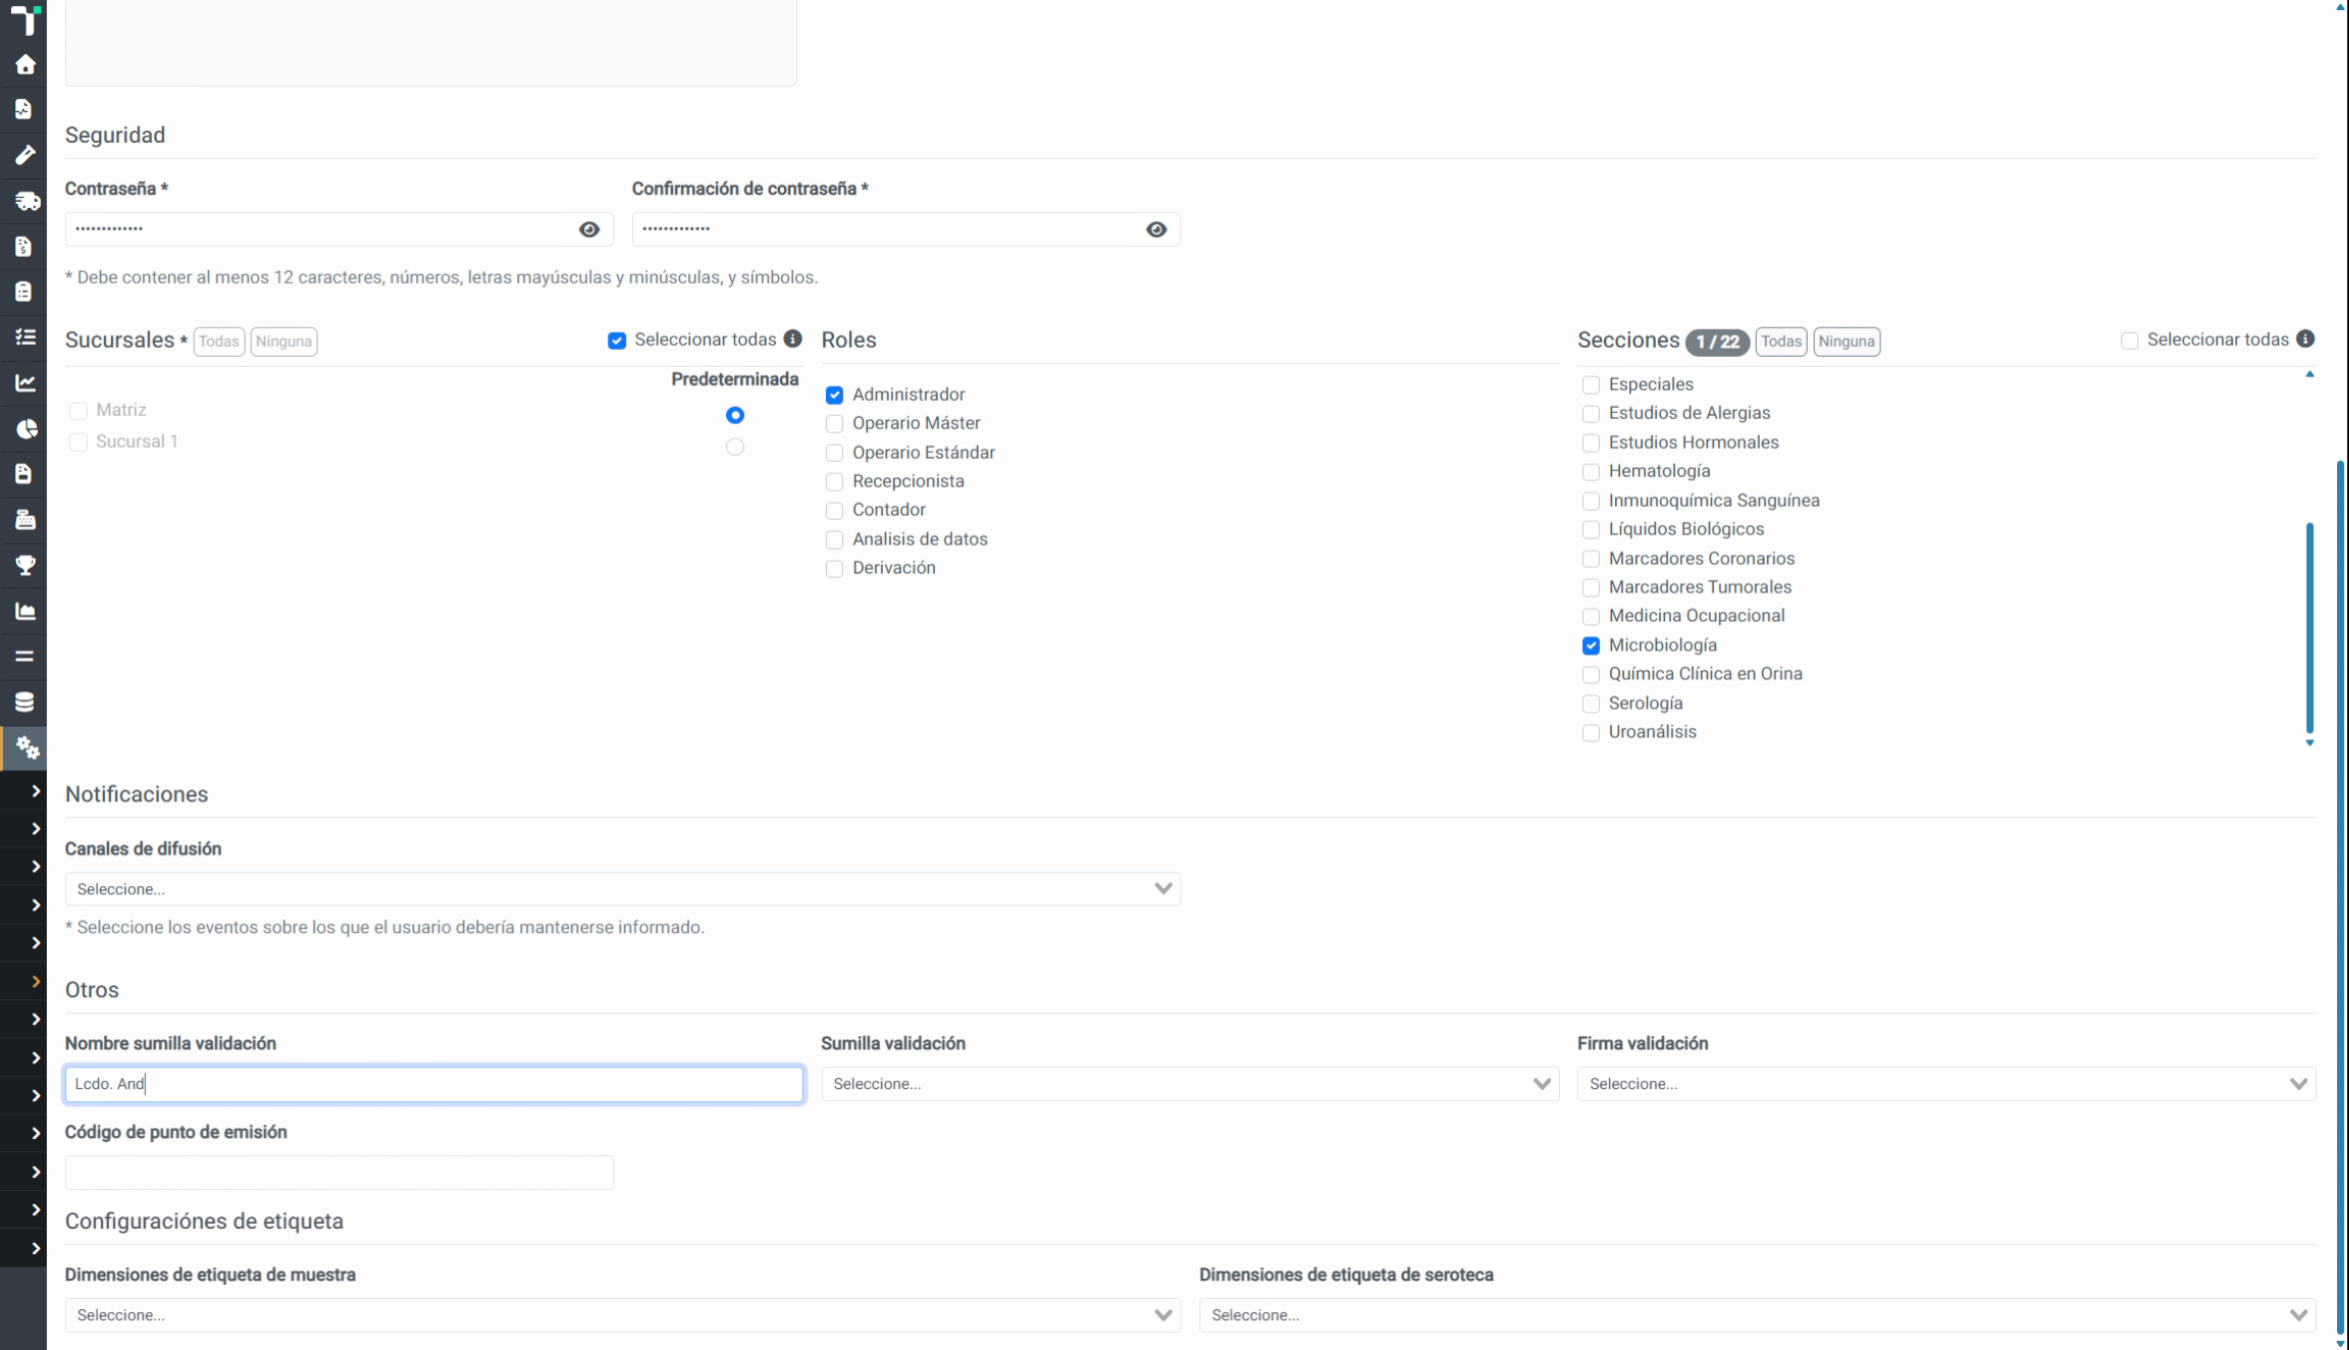Check the Serología section
Viewport: 2349px width, 1350px height.
pos(1590,704)
